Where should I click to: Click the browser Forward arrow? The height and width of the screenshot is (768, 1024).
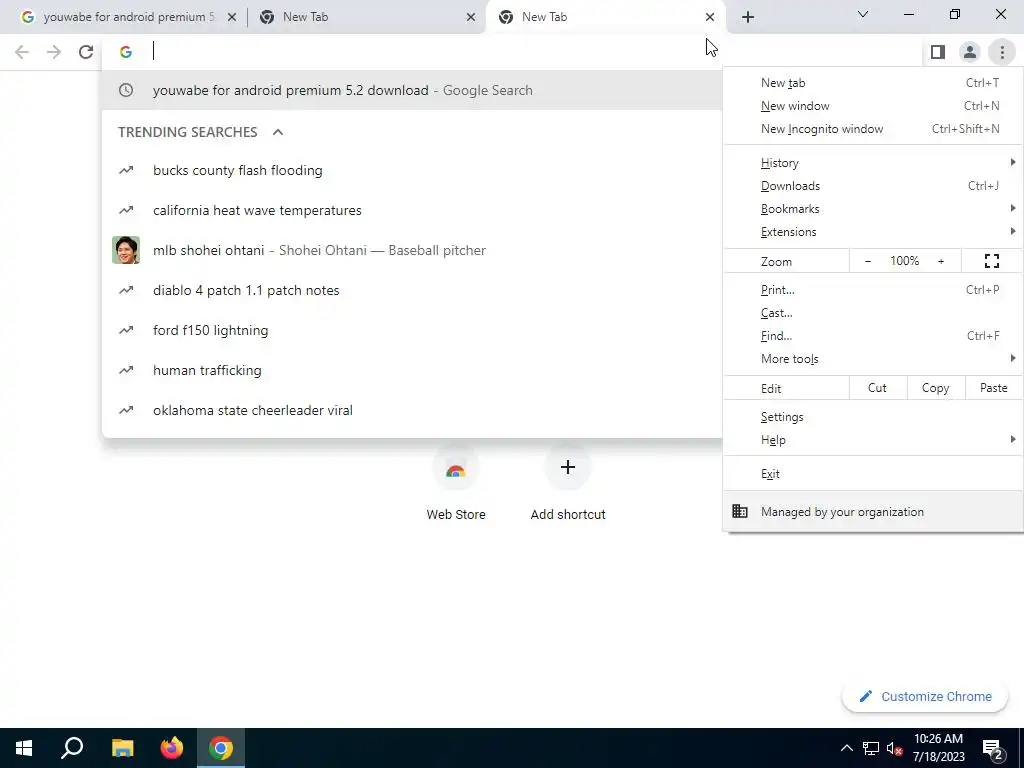click(54, 52)
